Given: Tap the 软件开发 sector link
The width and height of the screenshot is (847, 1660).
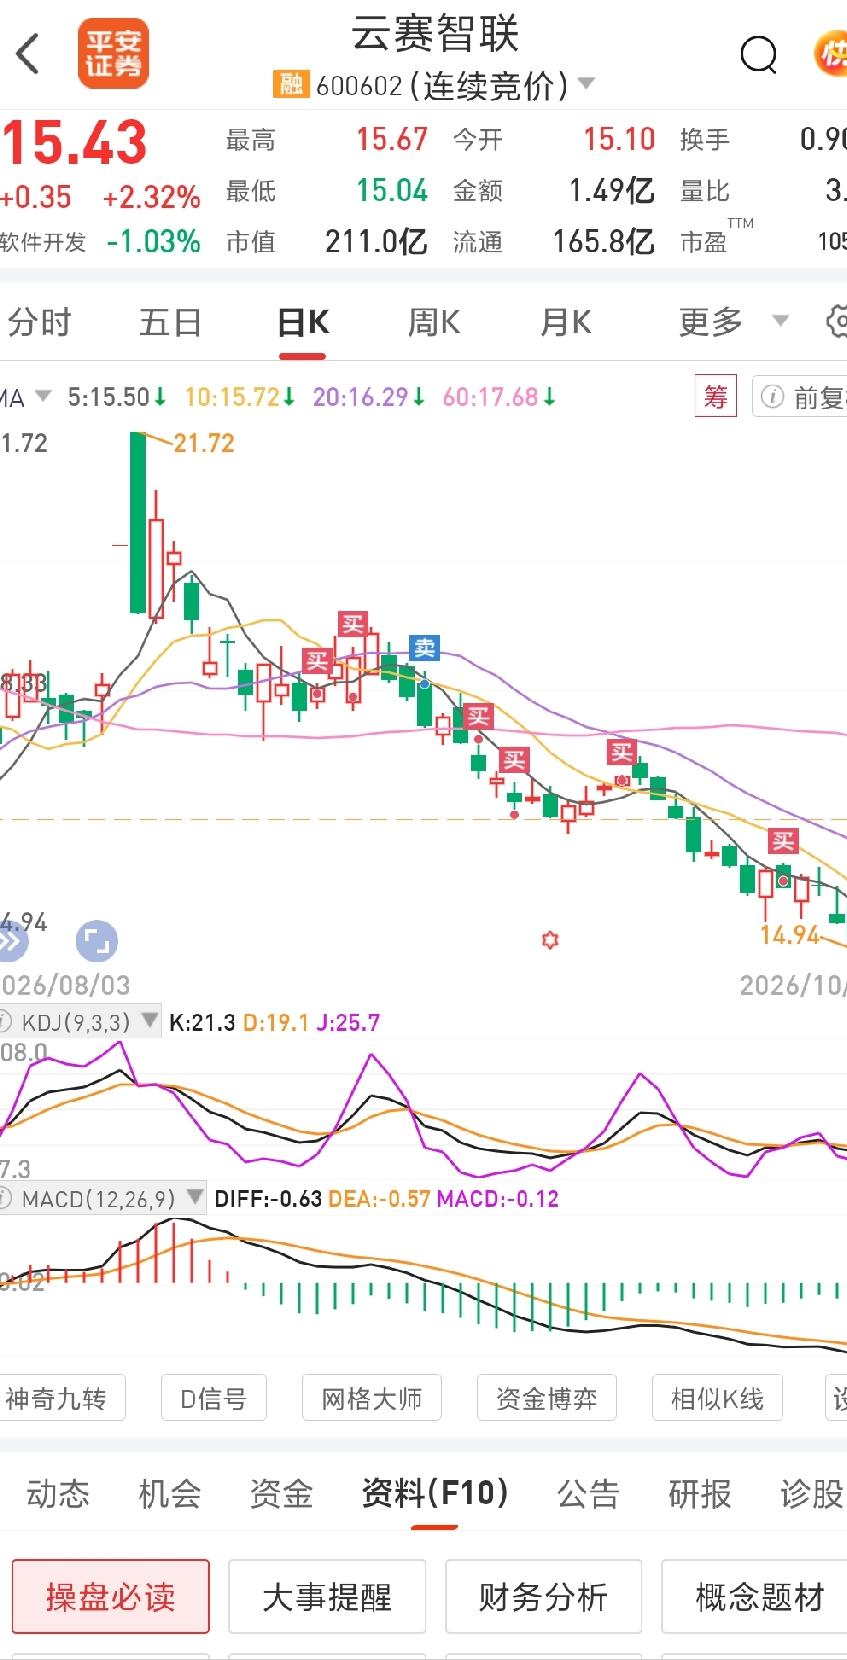Looking at the screenshot, I should tap(43, 243).
